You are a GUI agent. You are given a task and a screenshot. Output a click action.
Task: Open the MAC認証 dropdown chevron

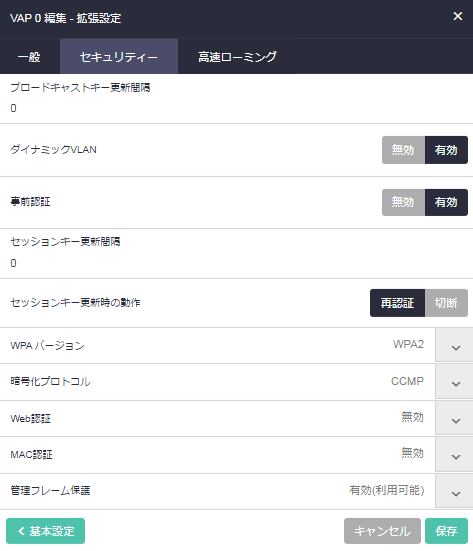click(x=454, y=455)
